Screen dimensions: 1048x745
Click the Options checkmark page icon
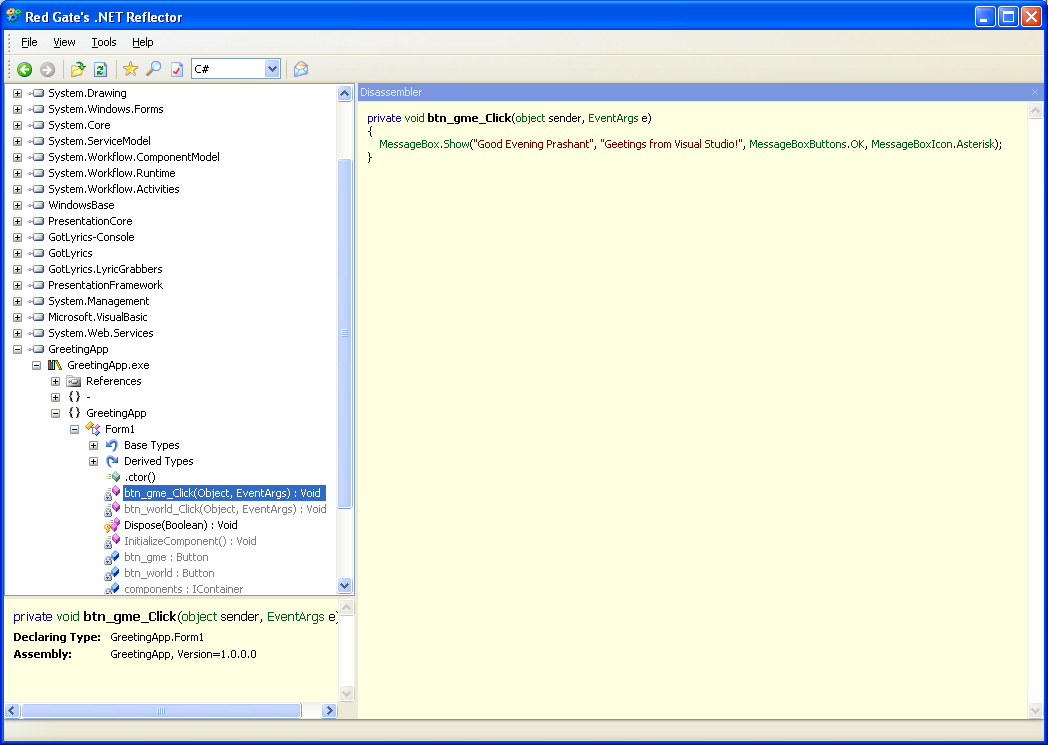pos(176,69)
